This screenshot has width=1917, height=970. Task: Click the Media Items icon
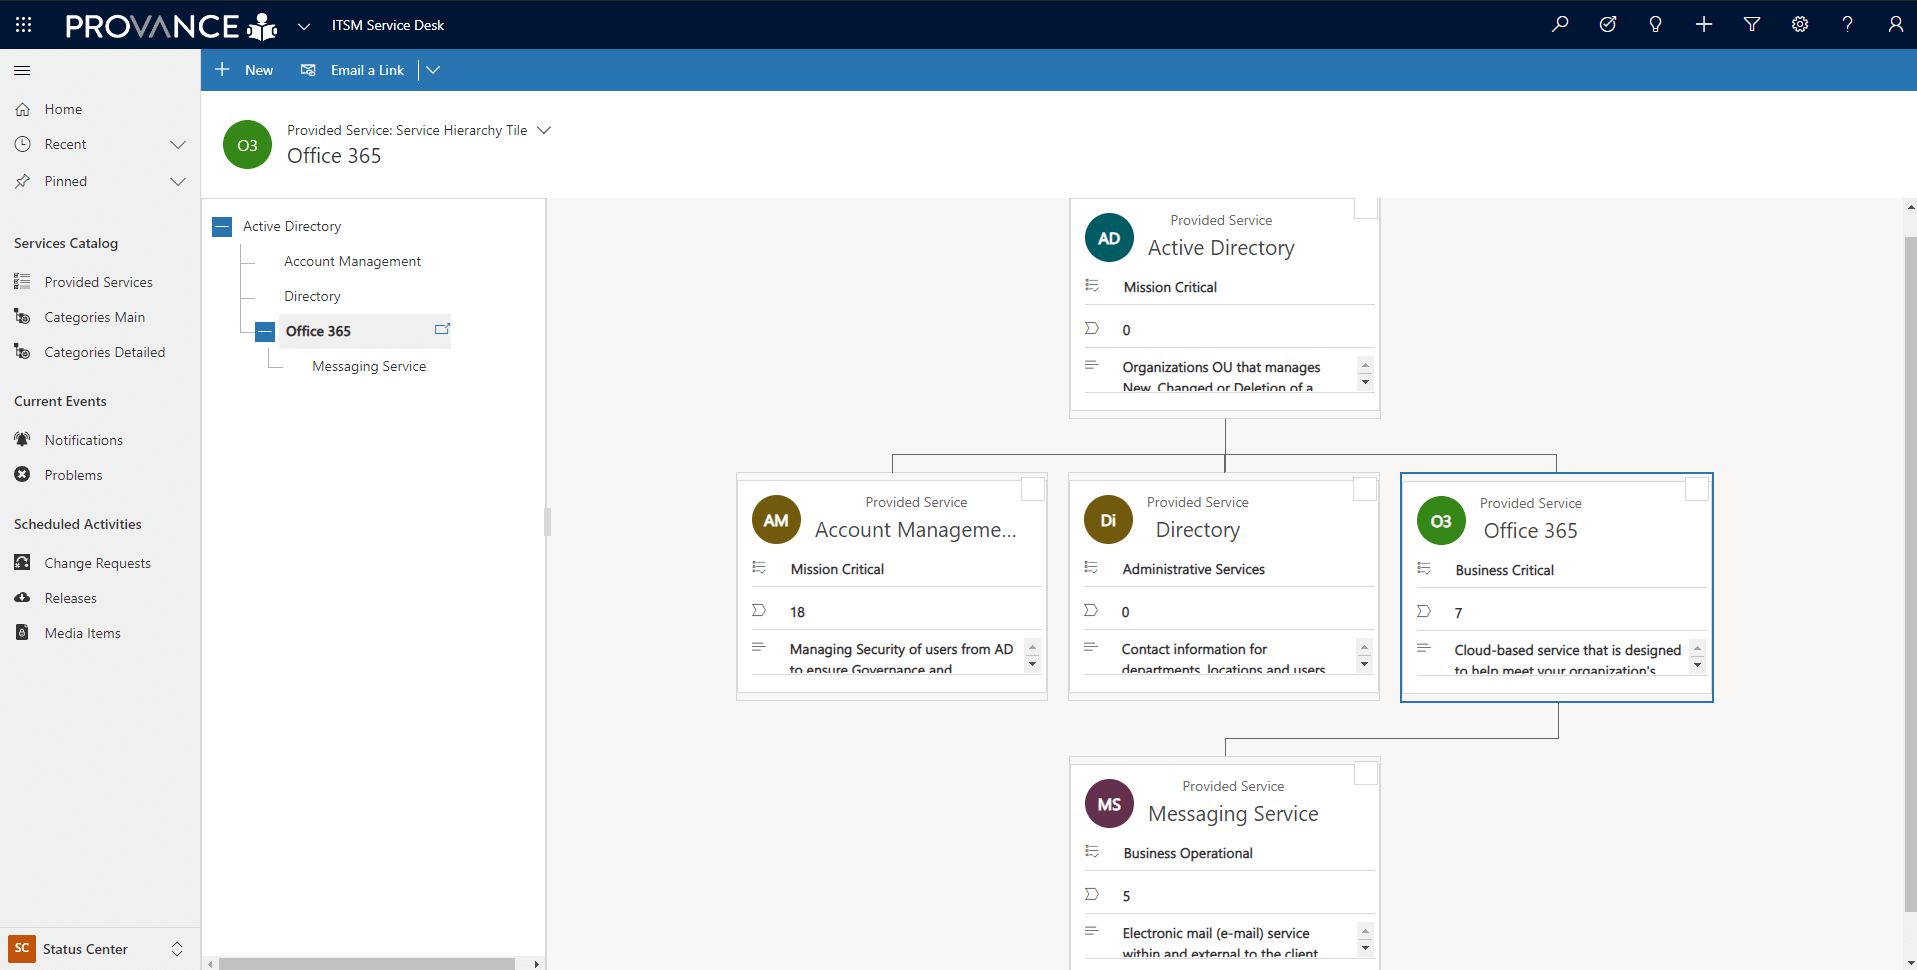[x=22, y=632]
